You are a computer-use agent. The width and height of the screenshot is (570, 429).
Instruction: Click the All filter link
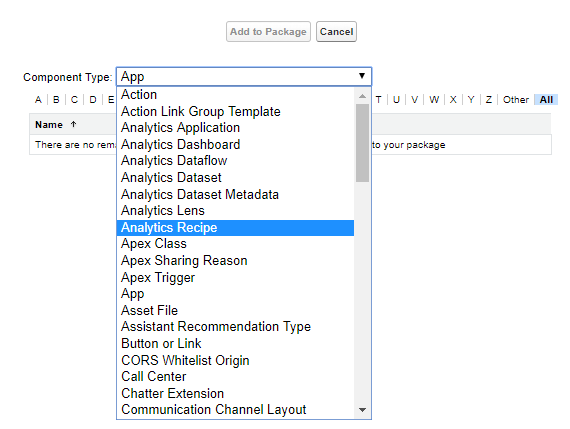[x=546, y=100]
